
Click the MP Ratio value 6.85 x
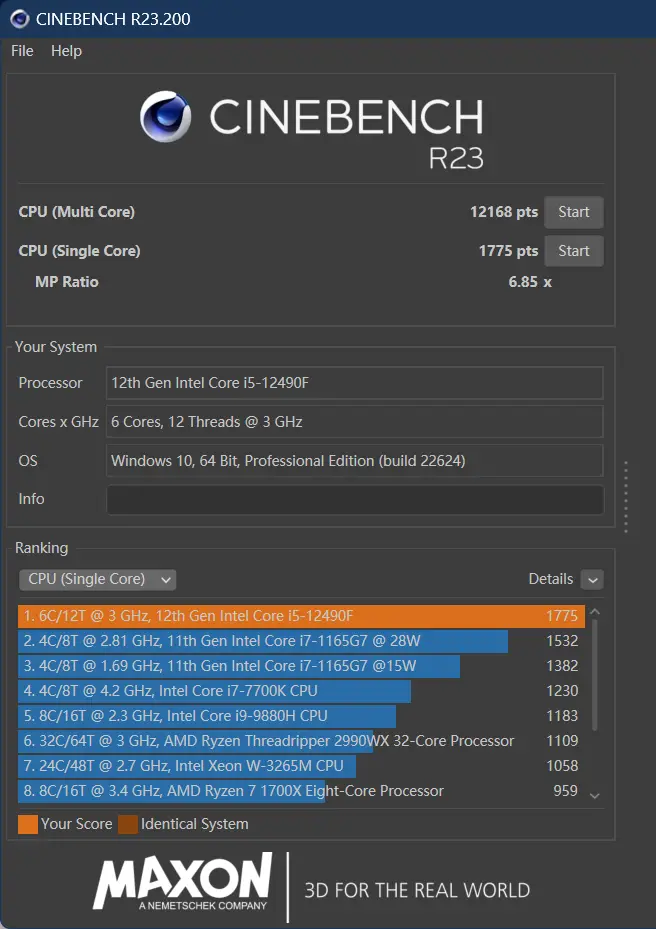tap(530, 282)
